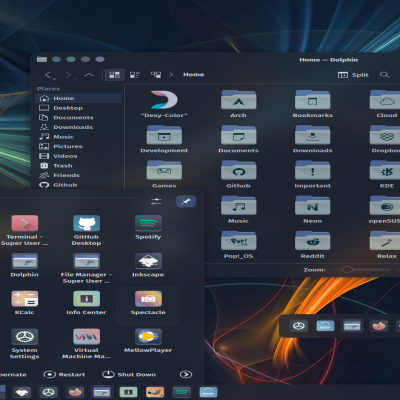Launch File Manager - Super User from launcher
Image resolution: width=400 pixels, height=400 pixels.
coord(86,268)
